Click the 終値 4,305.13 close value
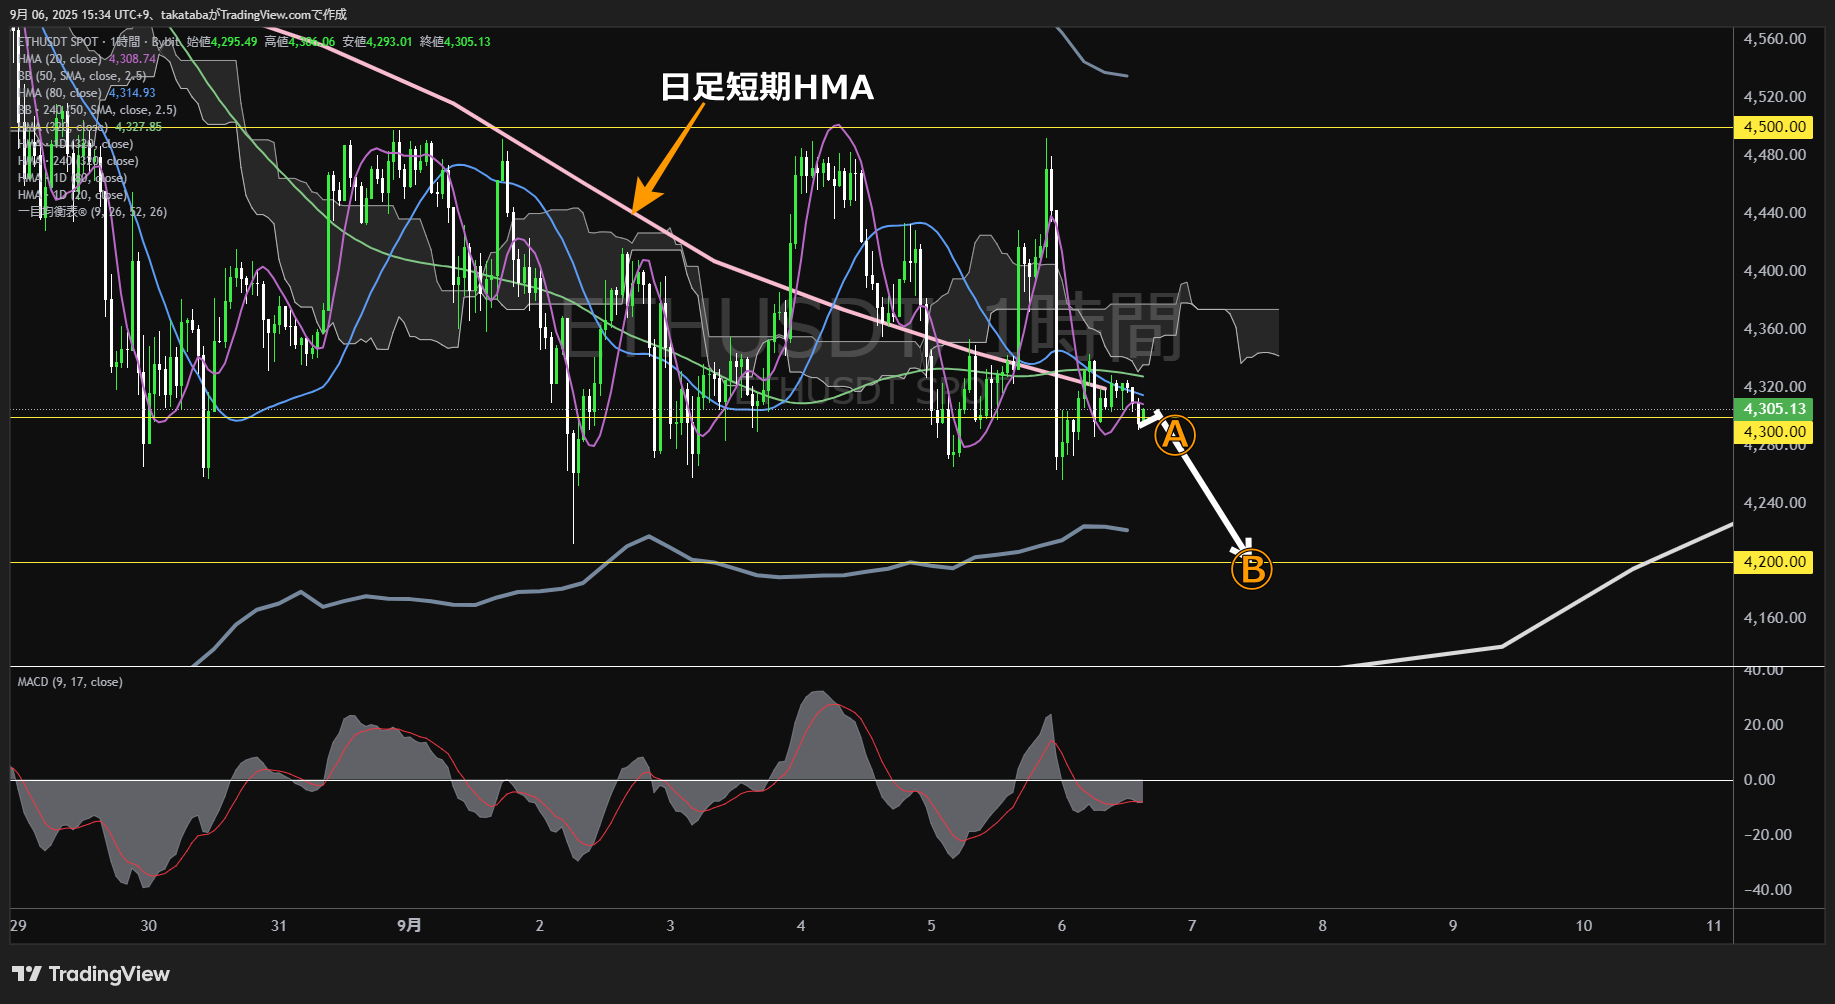Image resolution: width=1835 pixels, height=1004 pixels. tap(455, 42)
